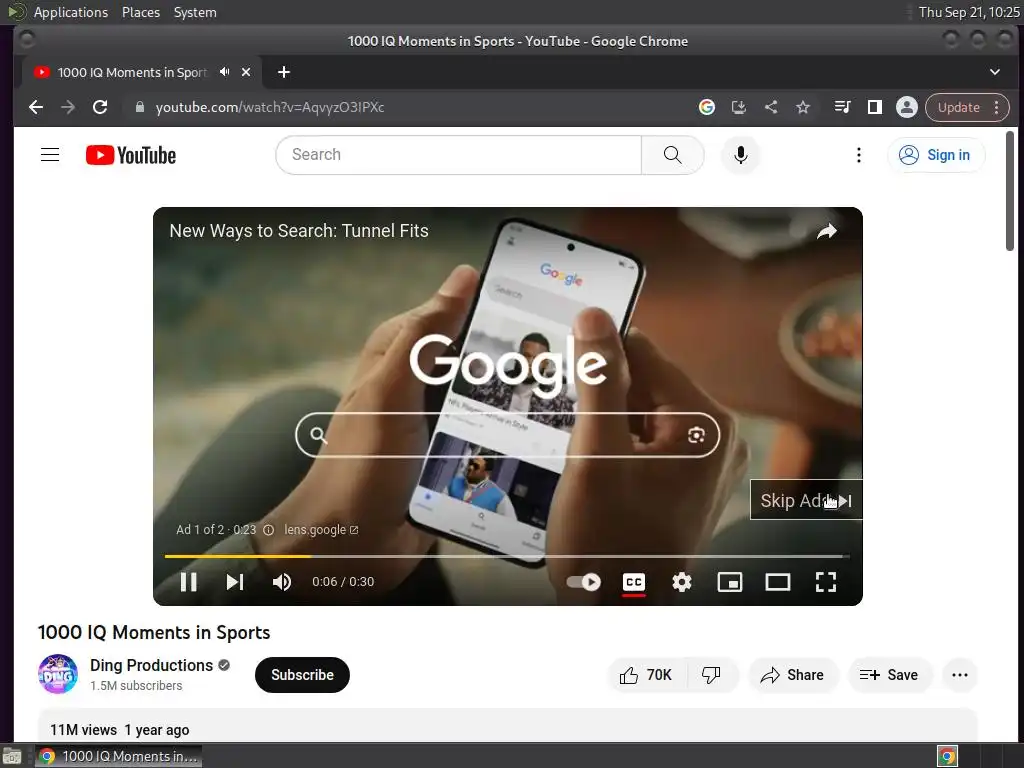Viewport: 1024px width, 768px height.
Task: Open the lens.google ad link
Action: [321, 530]
